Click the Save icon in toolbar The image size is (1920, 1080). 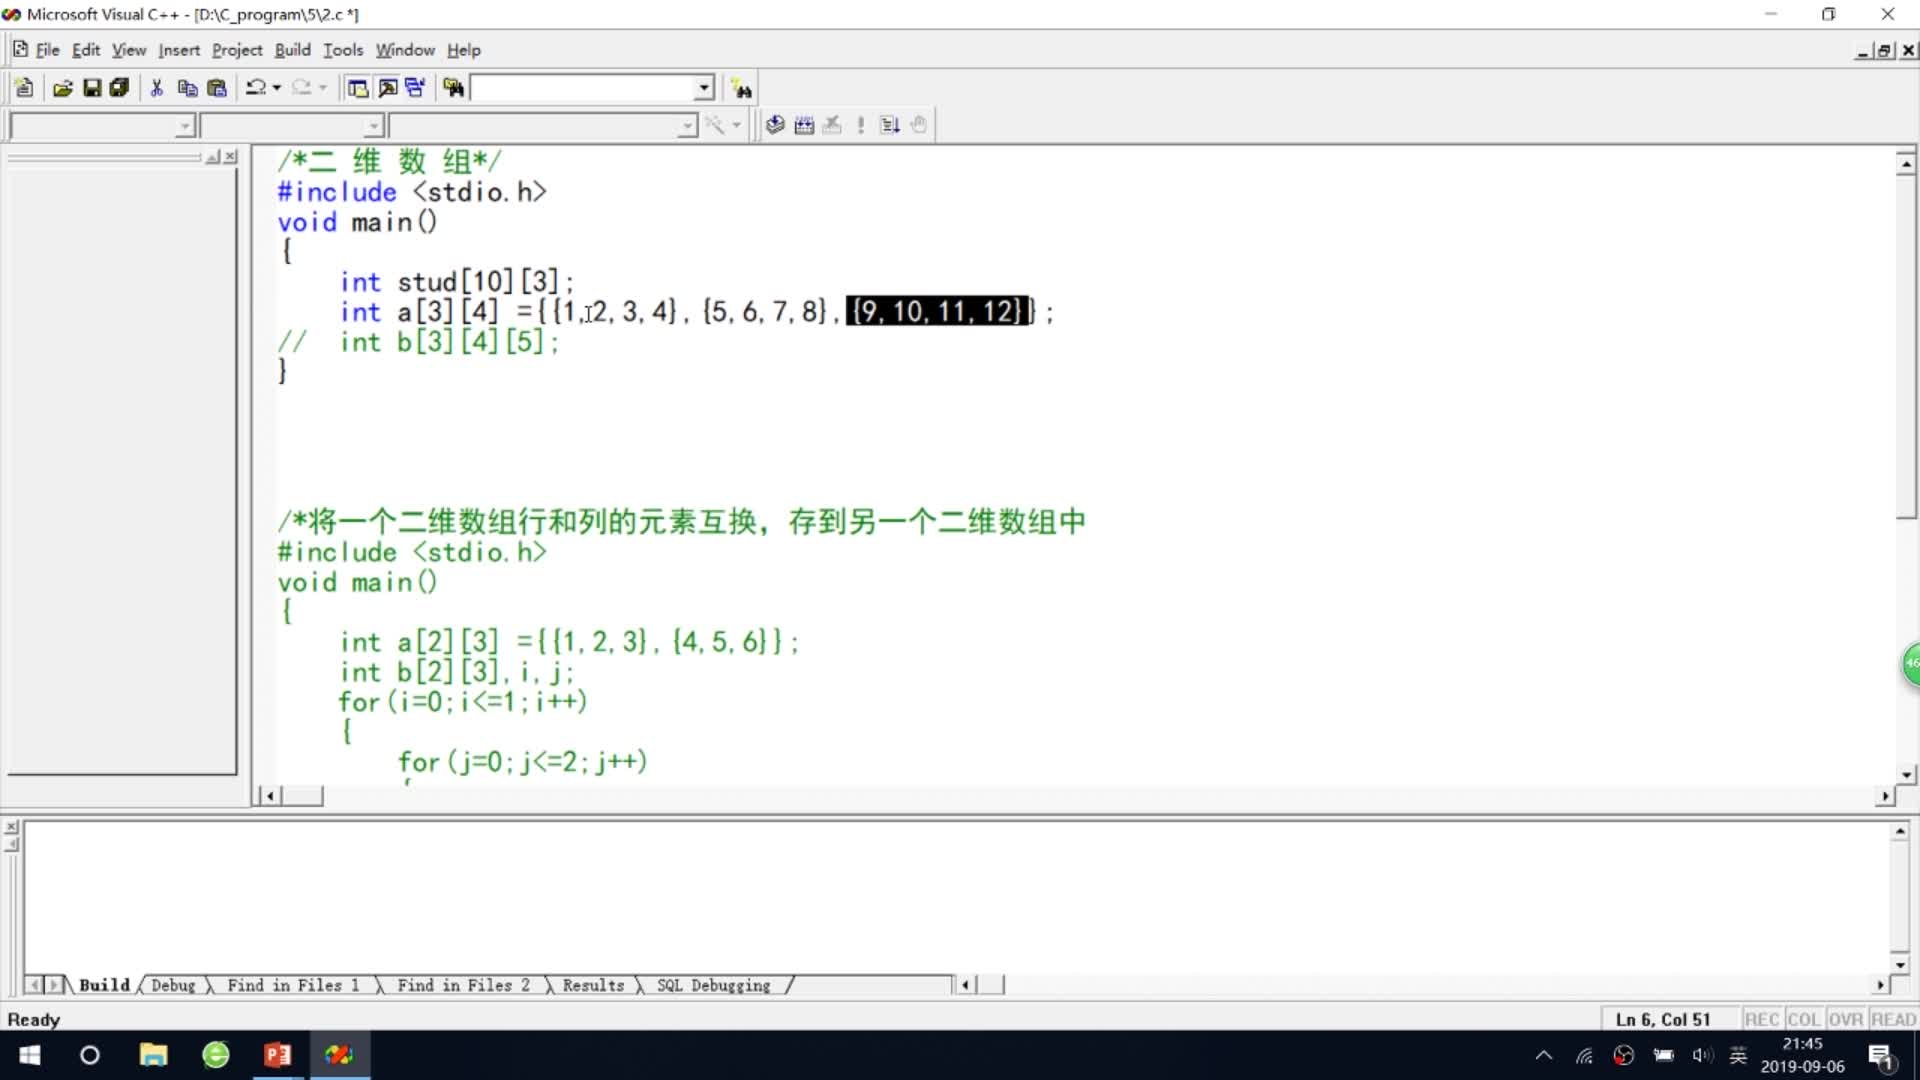[92, 88]
